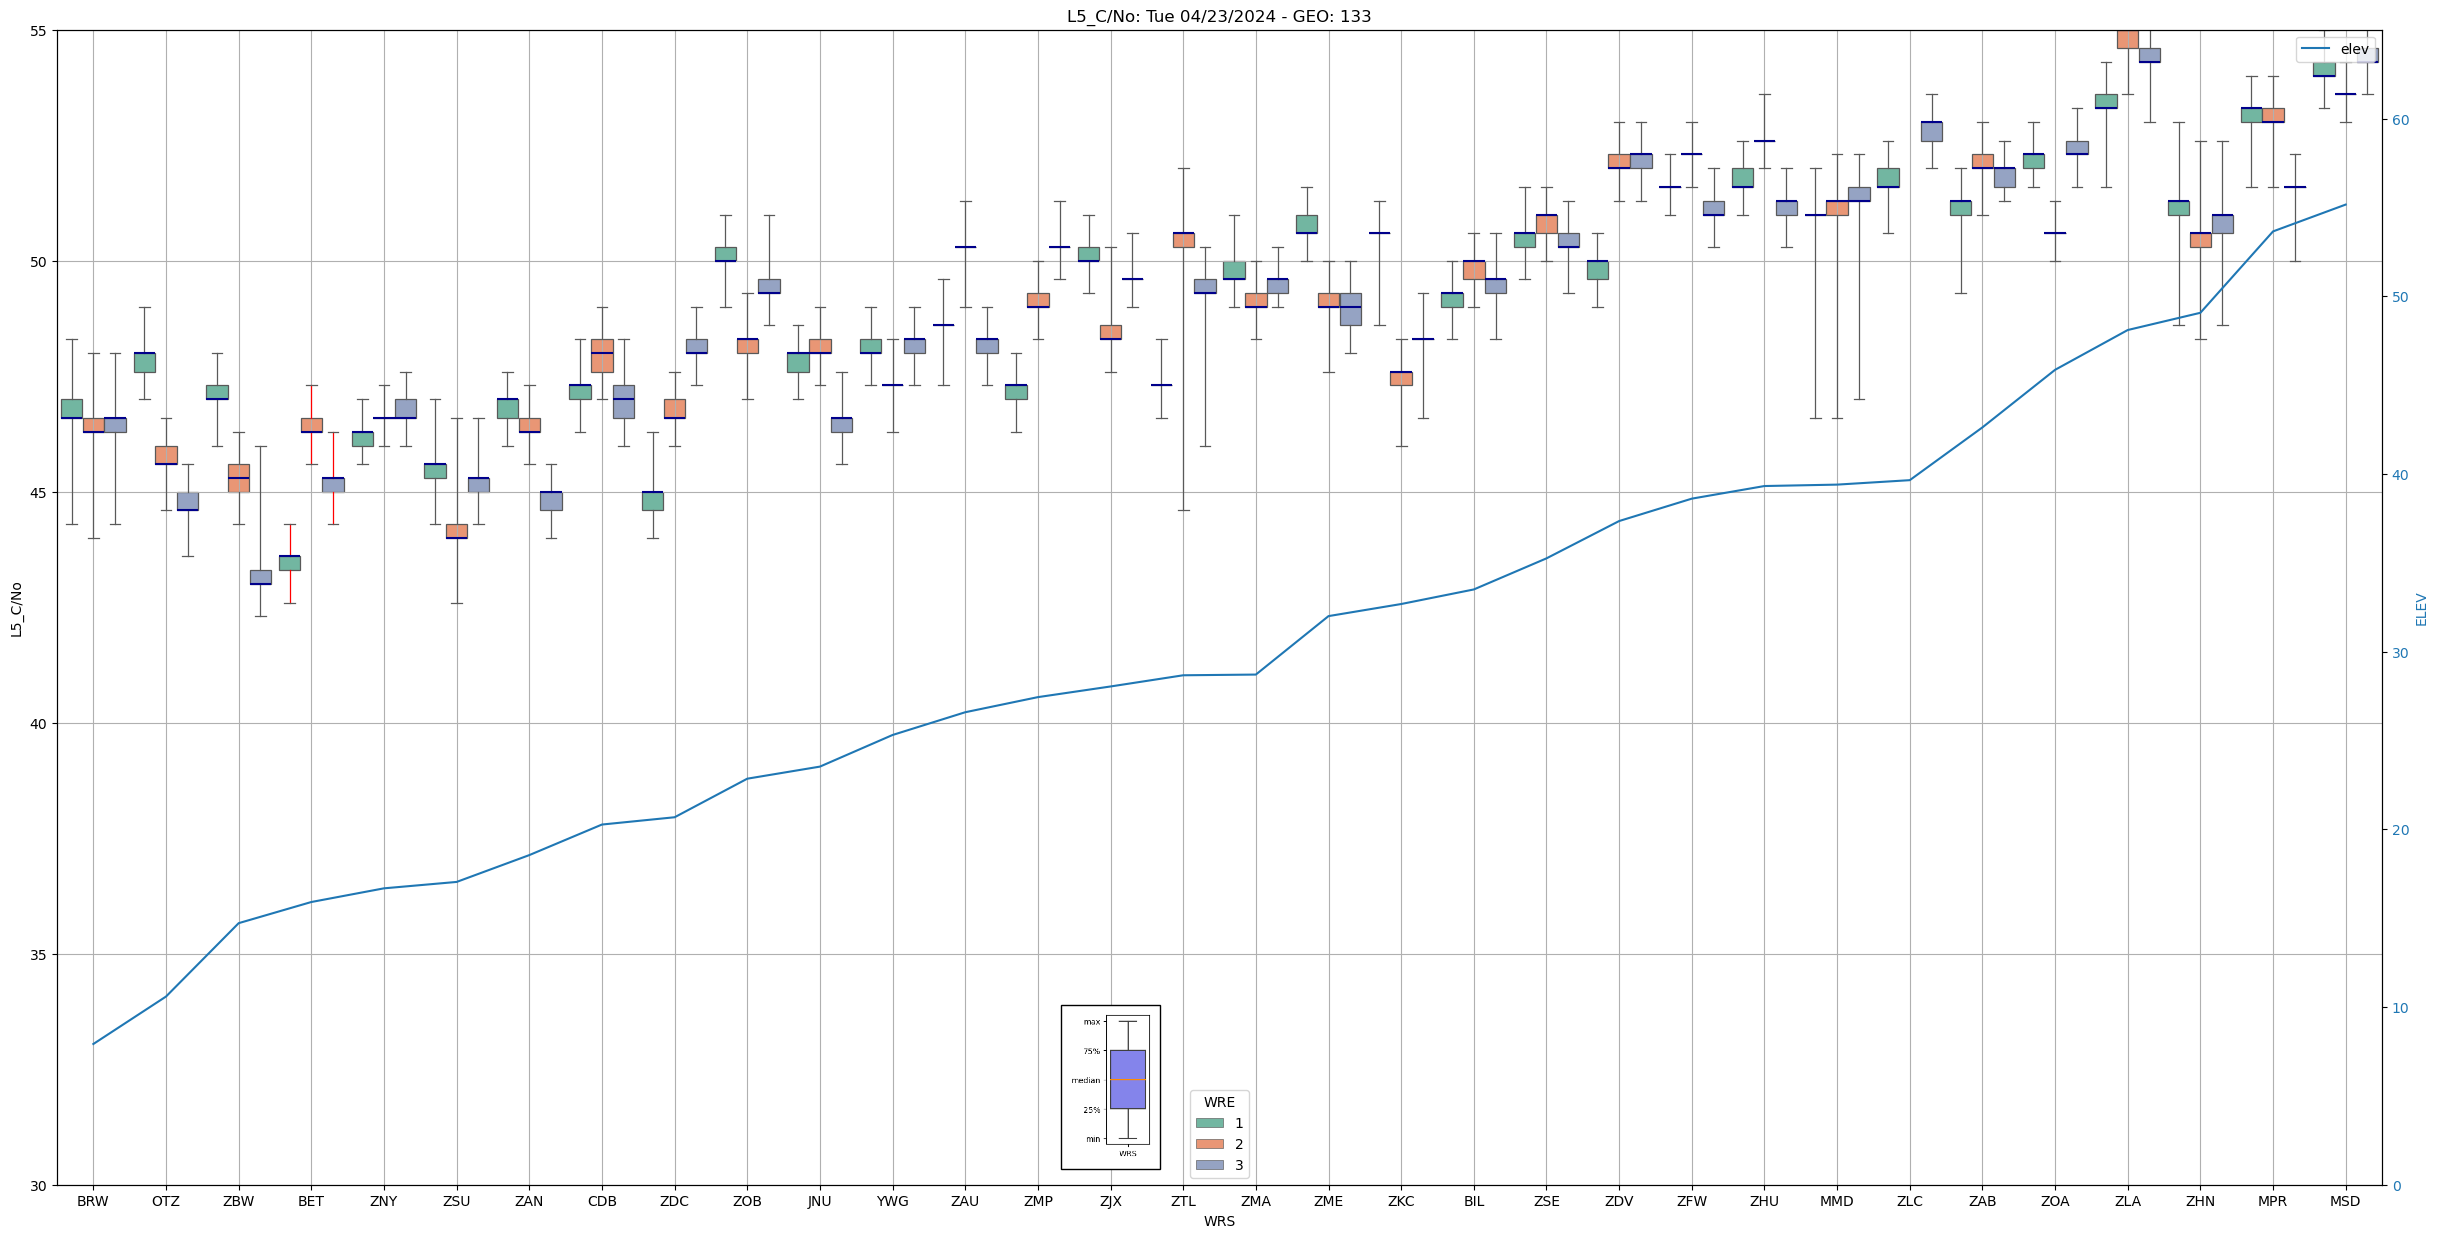The width and height of the screenshot is (2439, 1238).
Task: Click the 20 tick on elevation axis
Action: [2399, 830]
